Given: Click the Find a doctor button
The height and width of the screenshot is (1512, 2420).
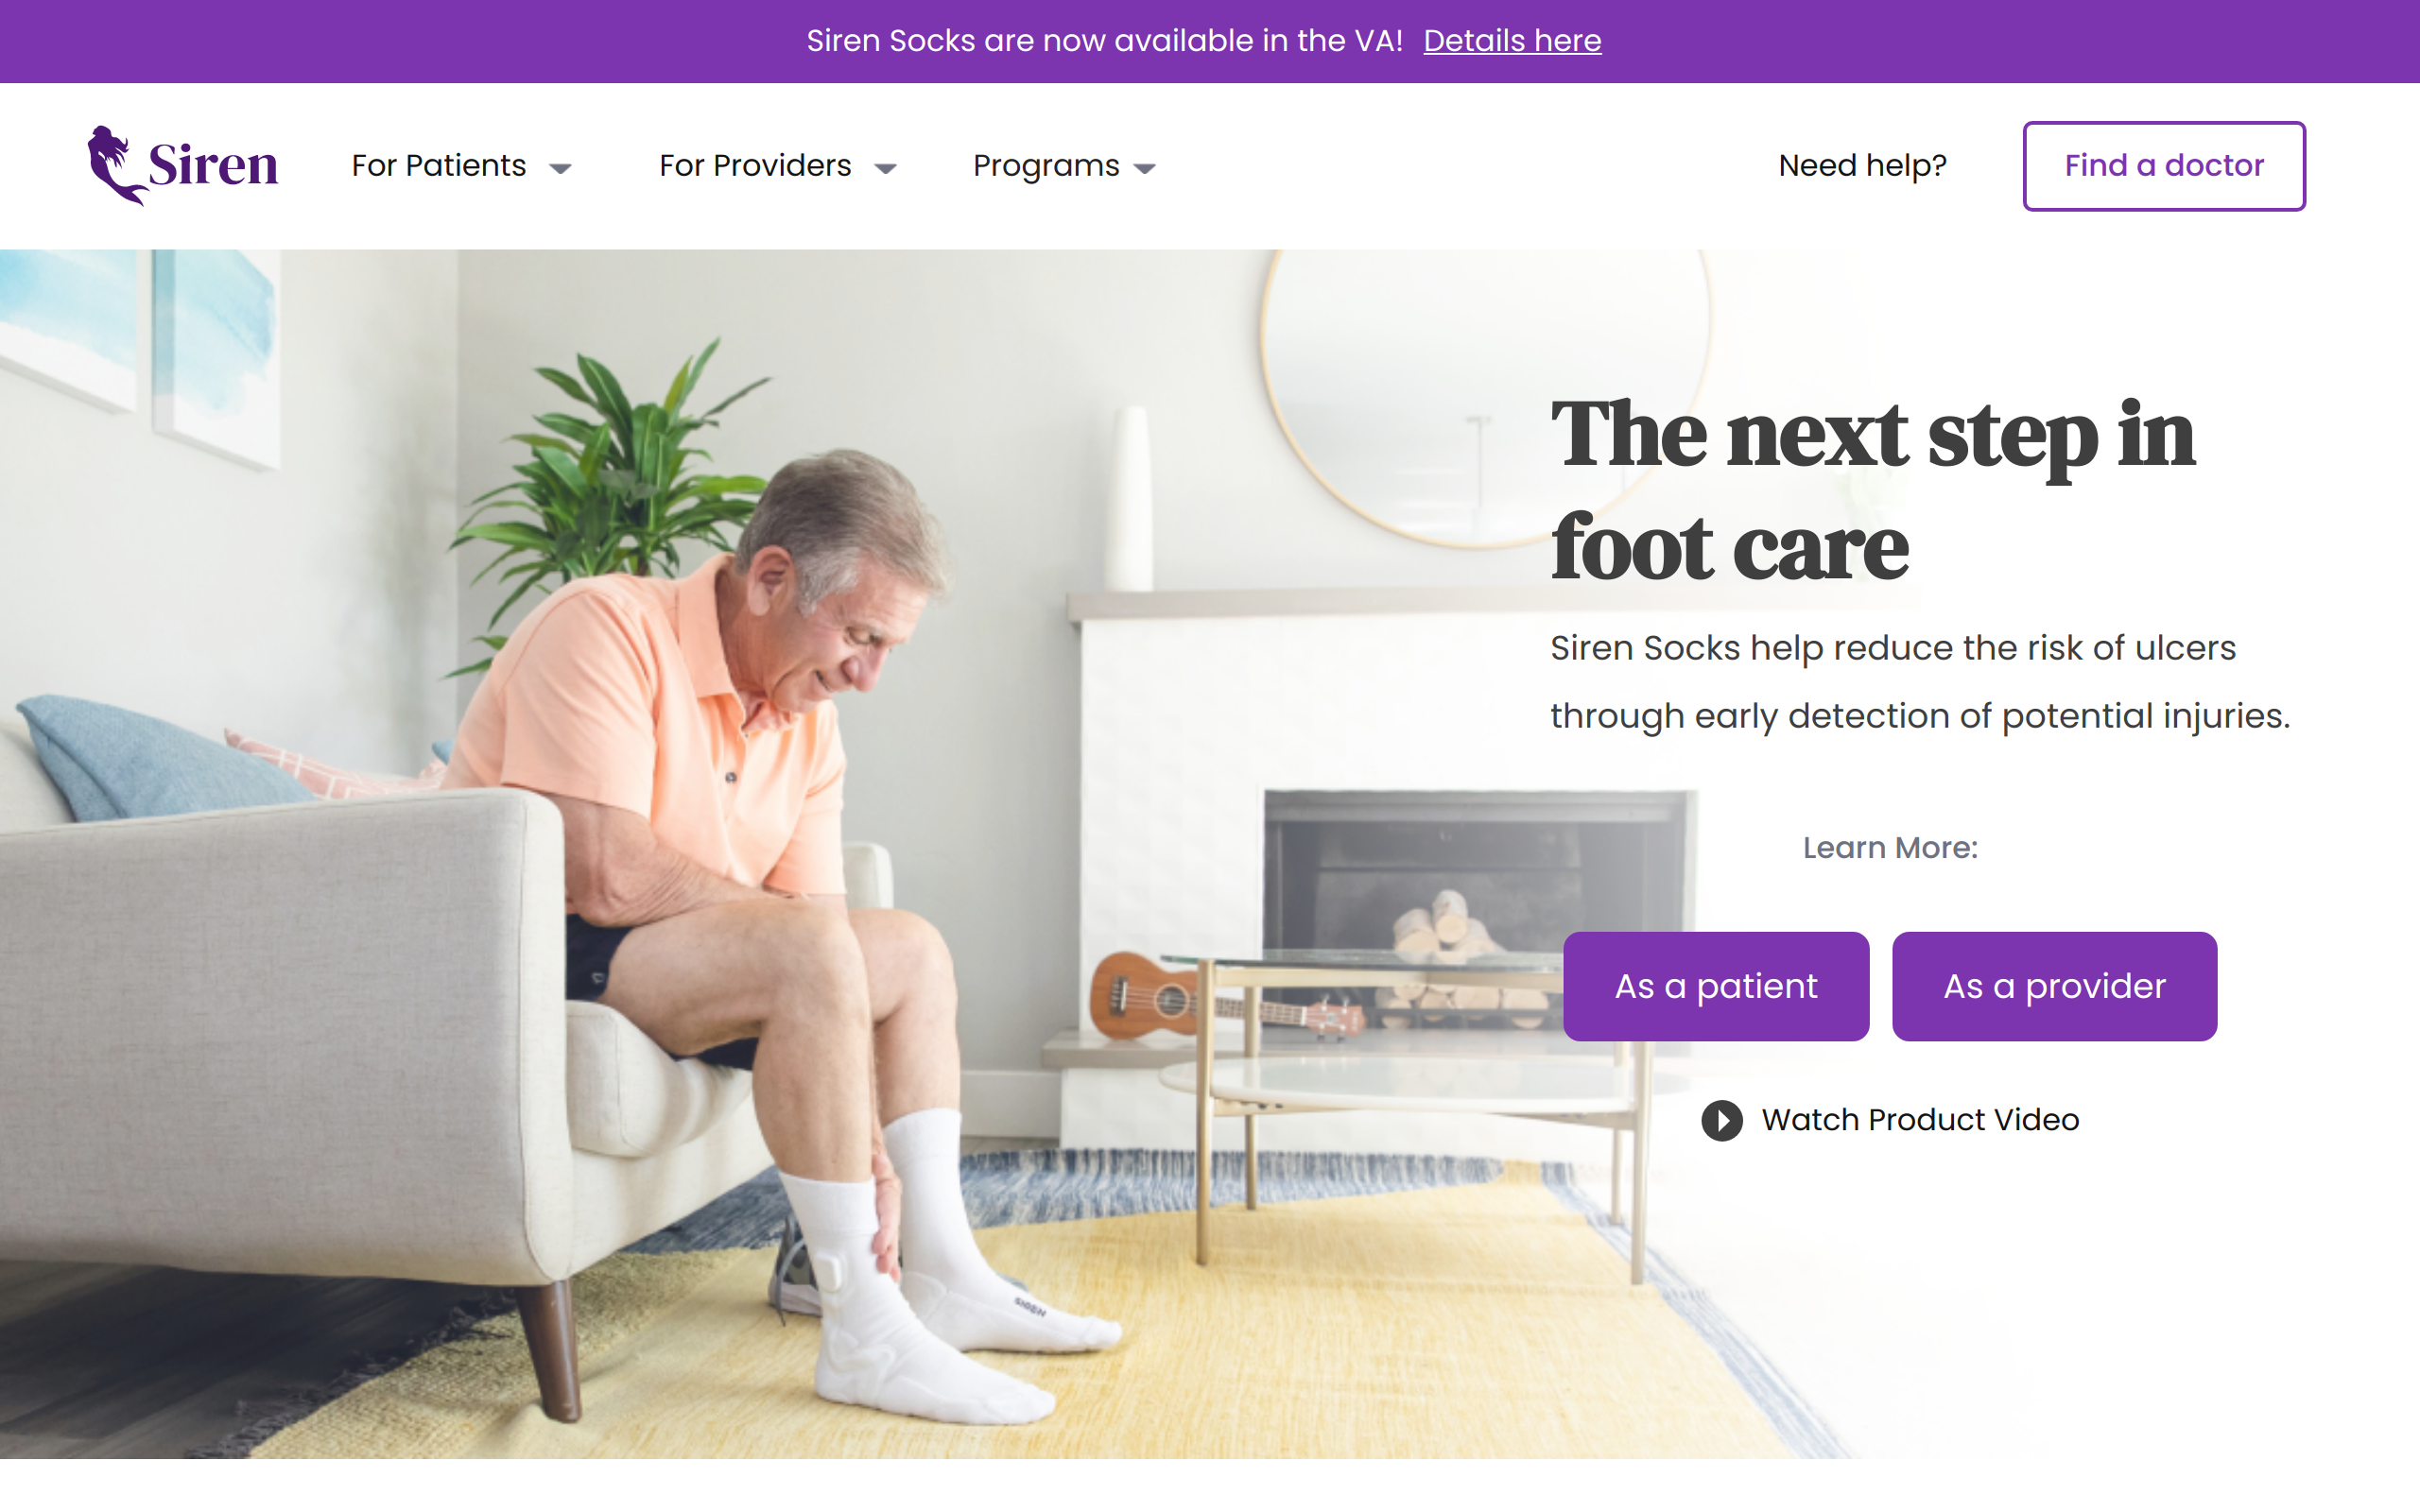Looking at the screenshot, I should coord(2164,166).
